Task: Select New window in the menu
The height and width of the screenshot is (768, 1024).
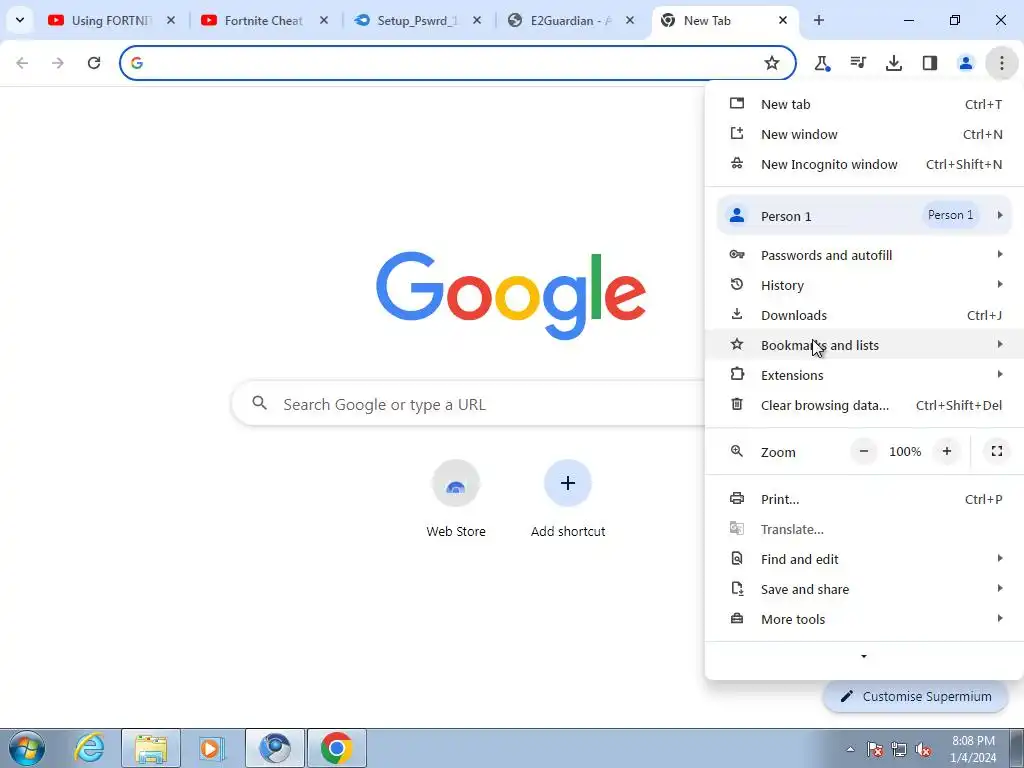Action: click(x=864, y=134)
